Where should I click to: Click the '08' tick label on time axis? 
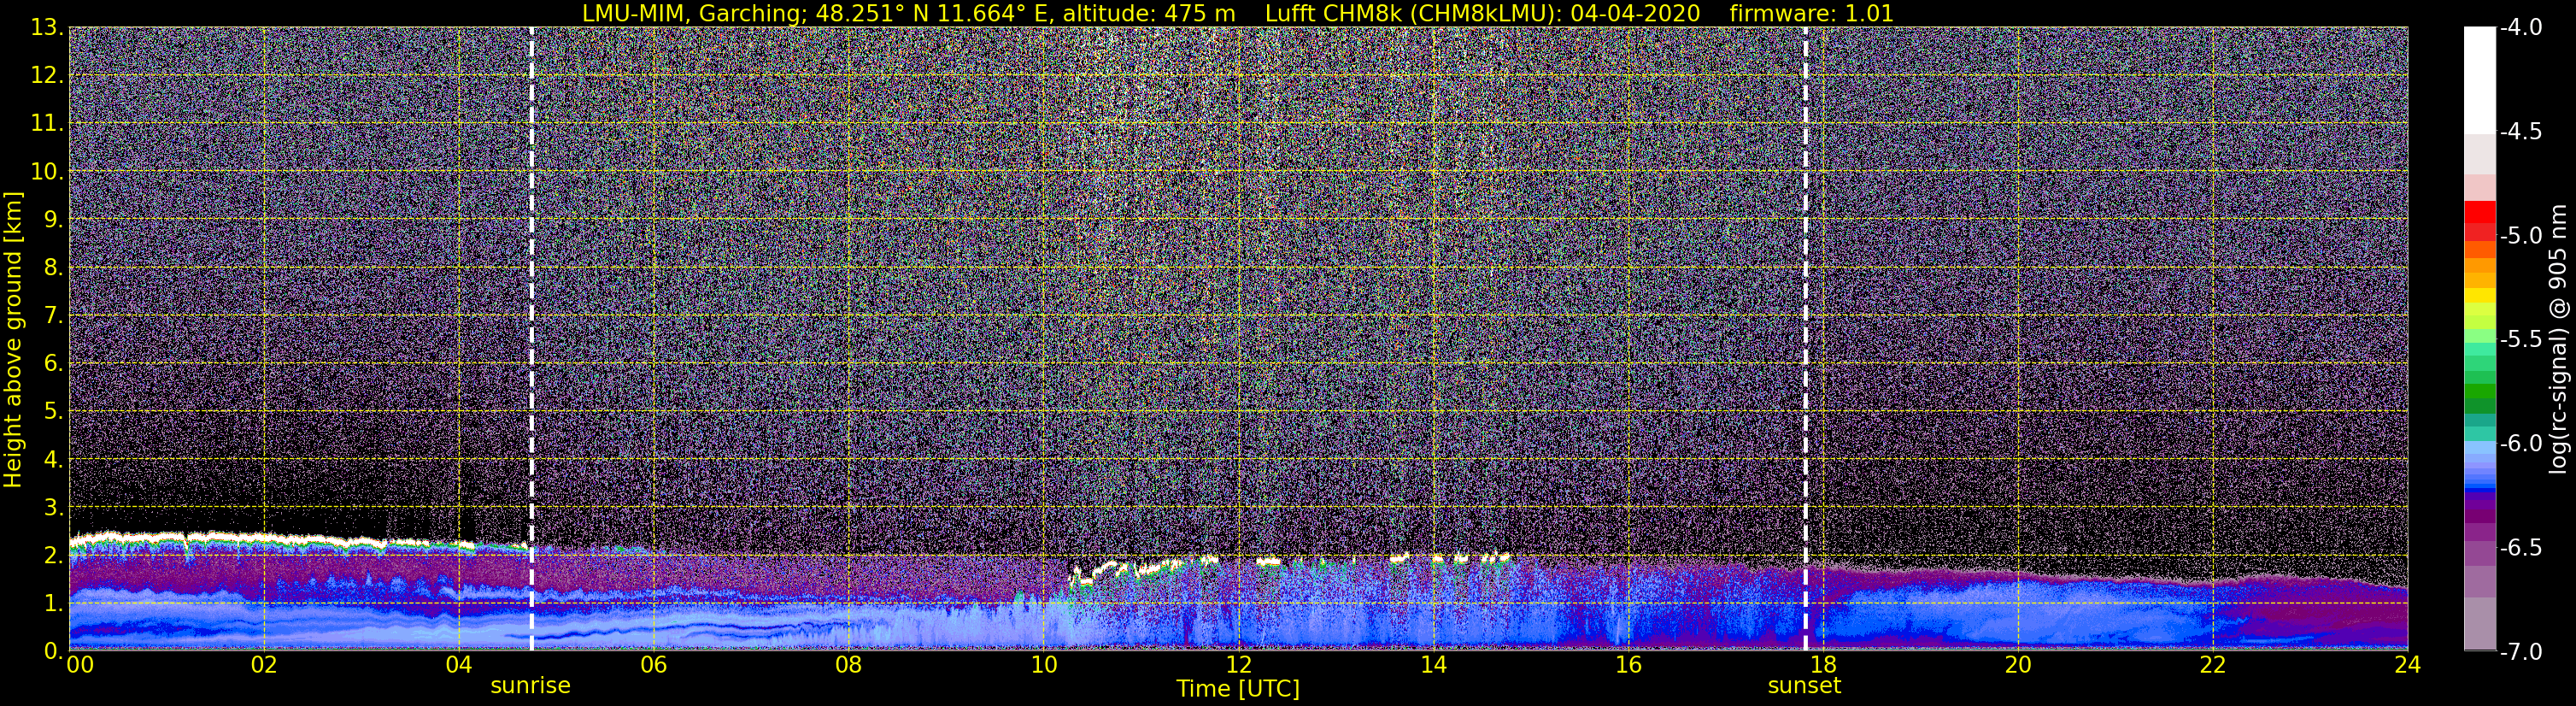coord(848,665)
